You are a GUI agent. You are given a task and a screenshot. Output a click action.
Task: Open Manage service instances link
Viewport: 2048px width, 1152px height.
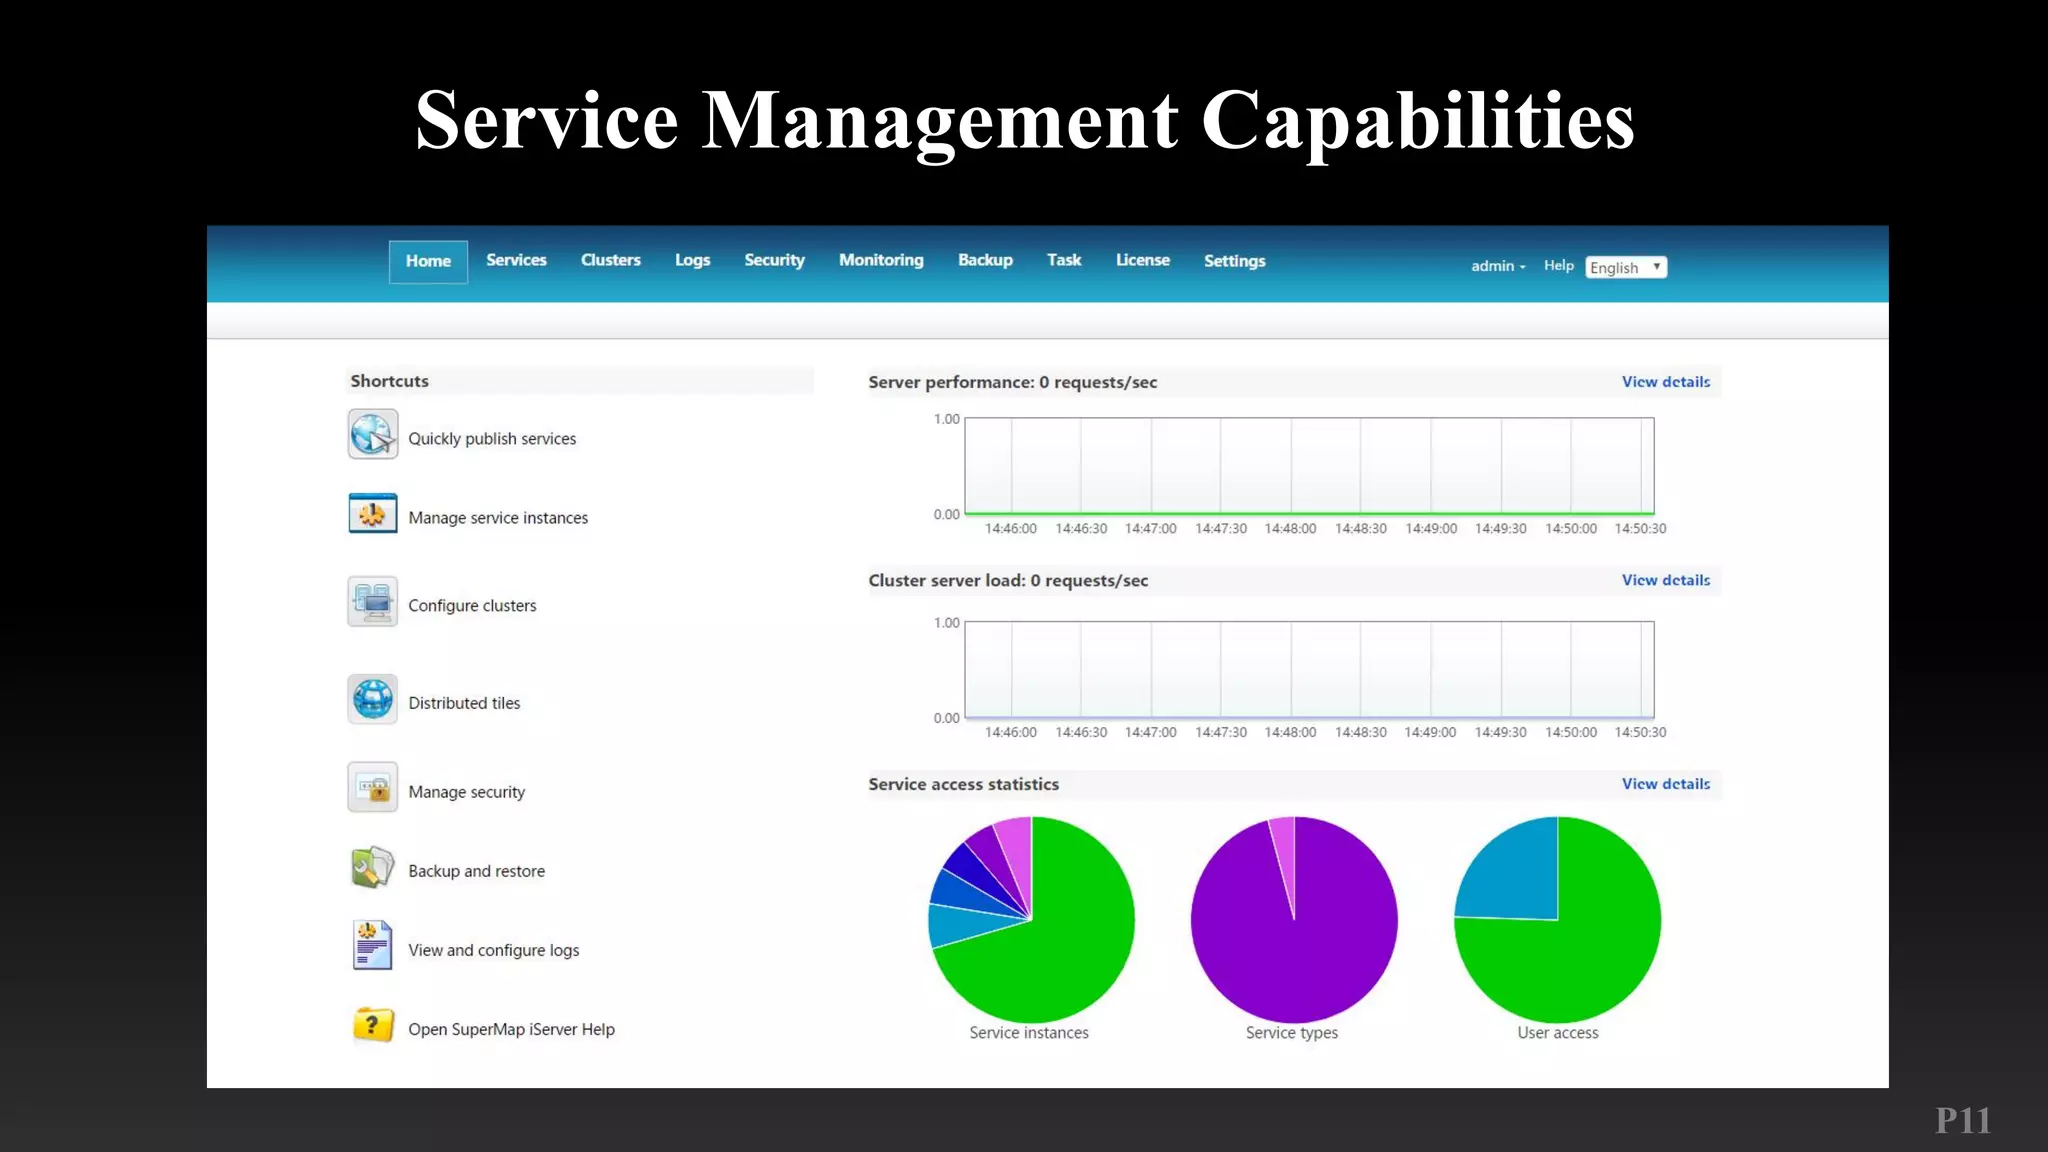[498, 518]
